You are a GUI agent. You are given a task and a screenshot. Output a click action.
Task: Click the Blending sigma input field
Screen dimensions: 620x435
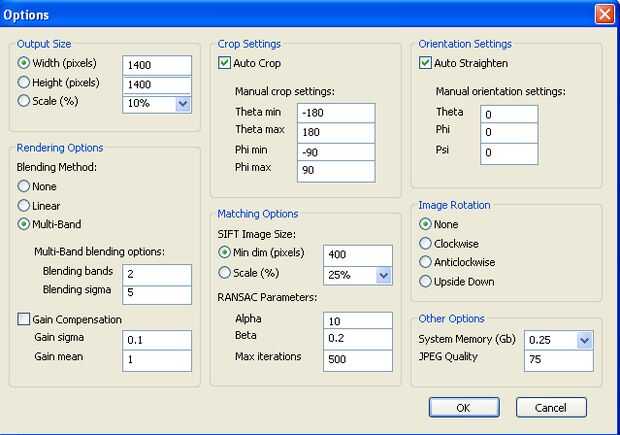coord(157,294)
